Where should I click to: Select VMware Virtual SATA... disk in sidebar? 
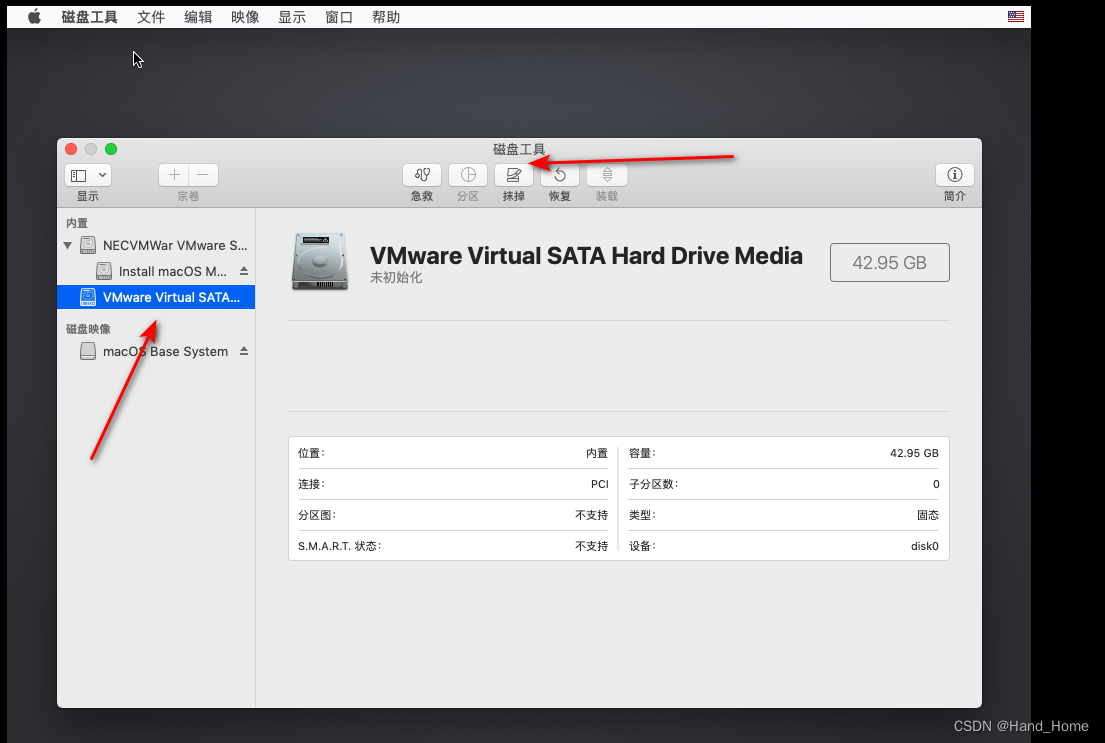point(156,297)
